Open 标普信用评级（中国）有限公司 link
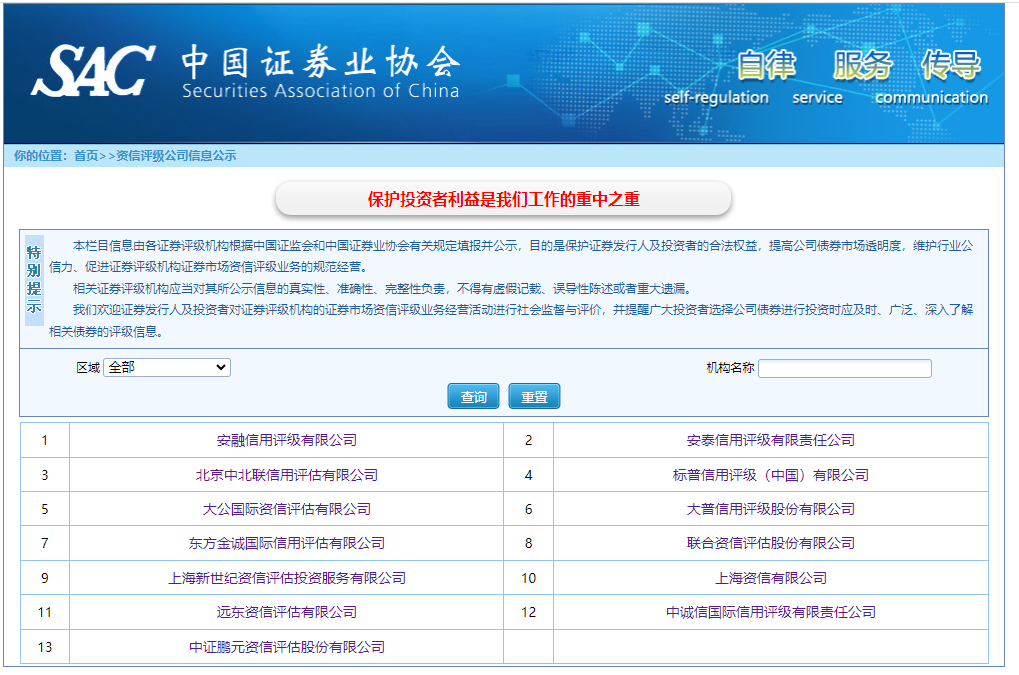The width and height of the screenshot is (1019, 675). tap(771, 475)
